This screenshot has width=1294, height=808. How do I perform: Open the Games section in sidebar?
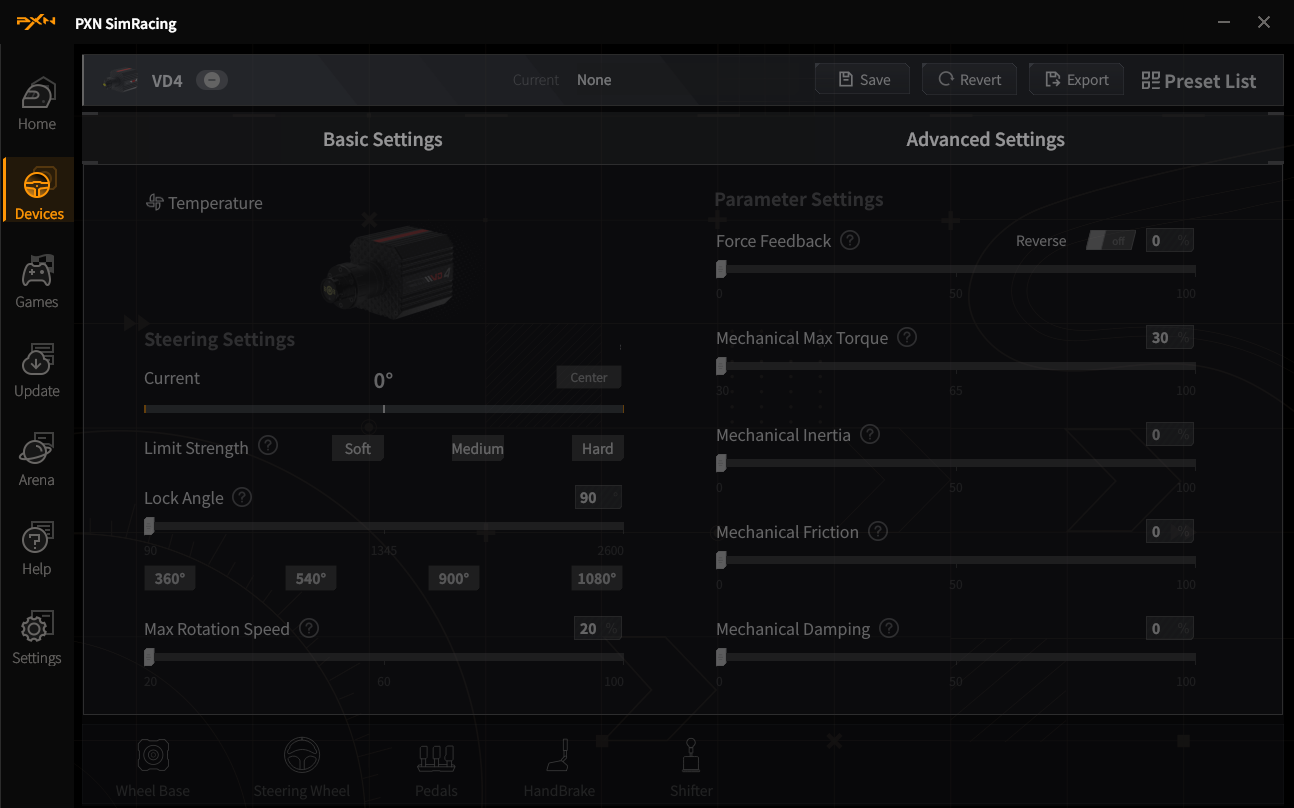coord(37,281)
